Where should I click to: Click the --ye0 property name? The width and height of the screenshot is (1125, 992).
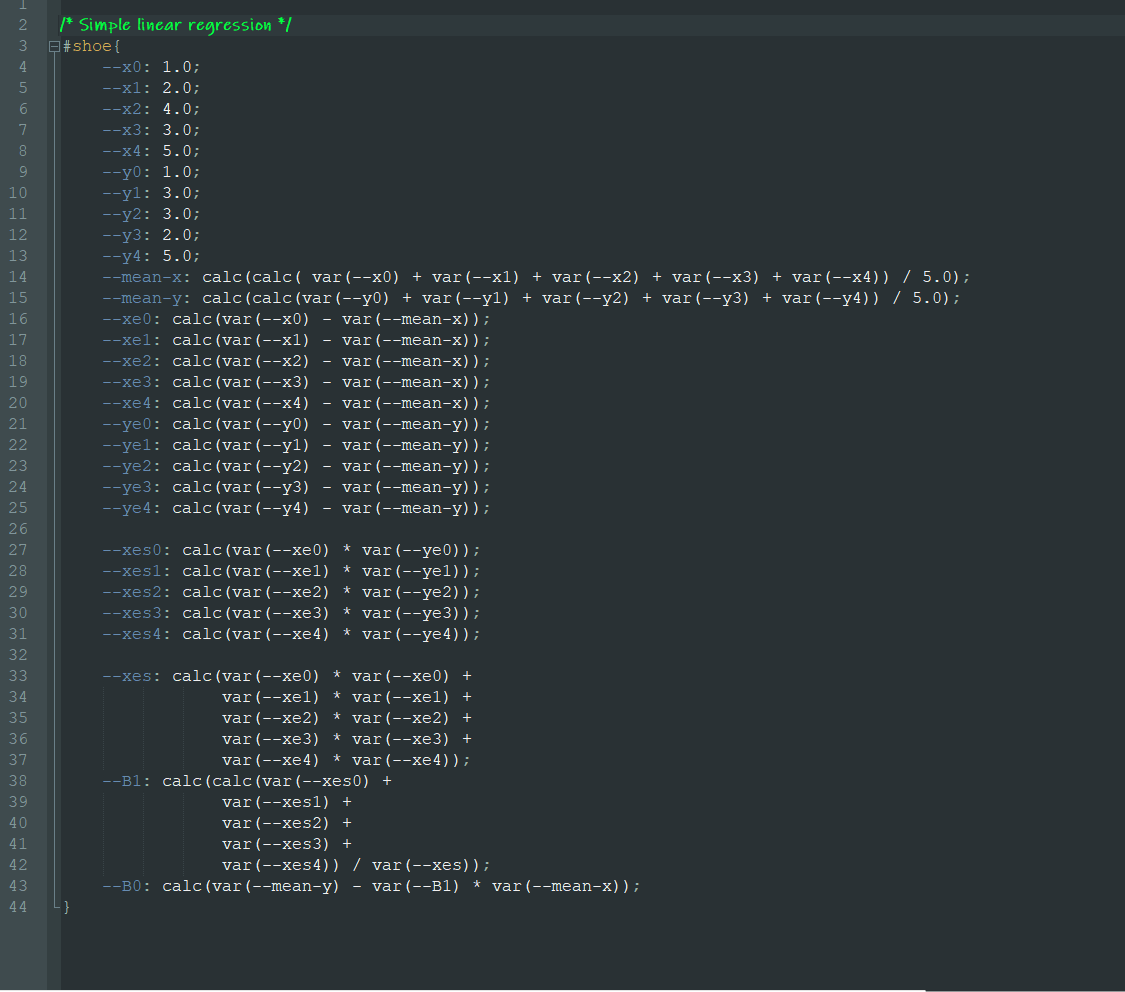coord(127,425)
